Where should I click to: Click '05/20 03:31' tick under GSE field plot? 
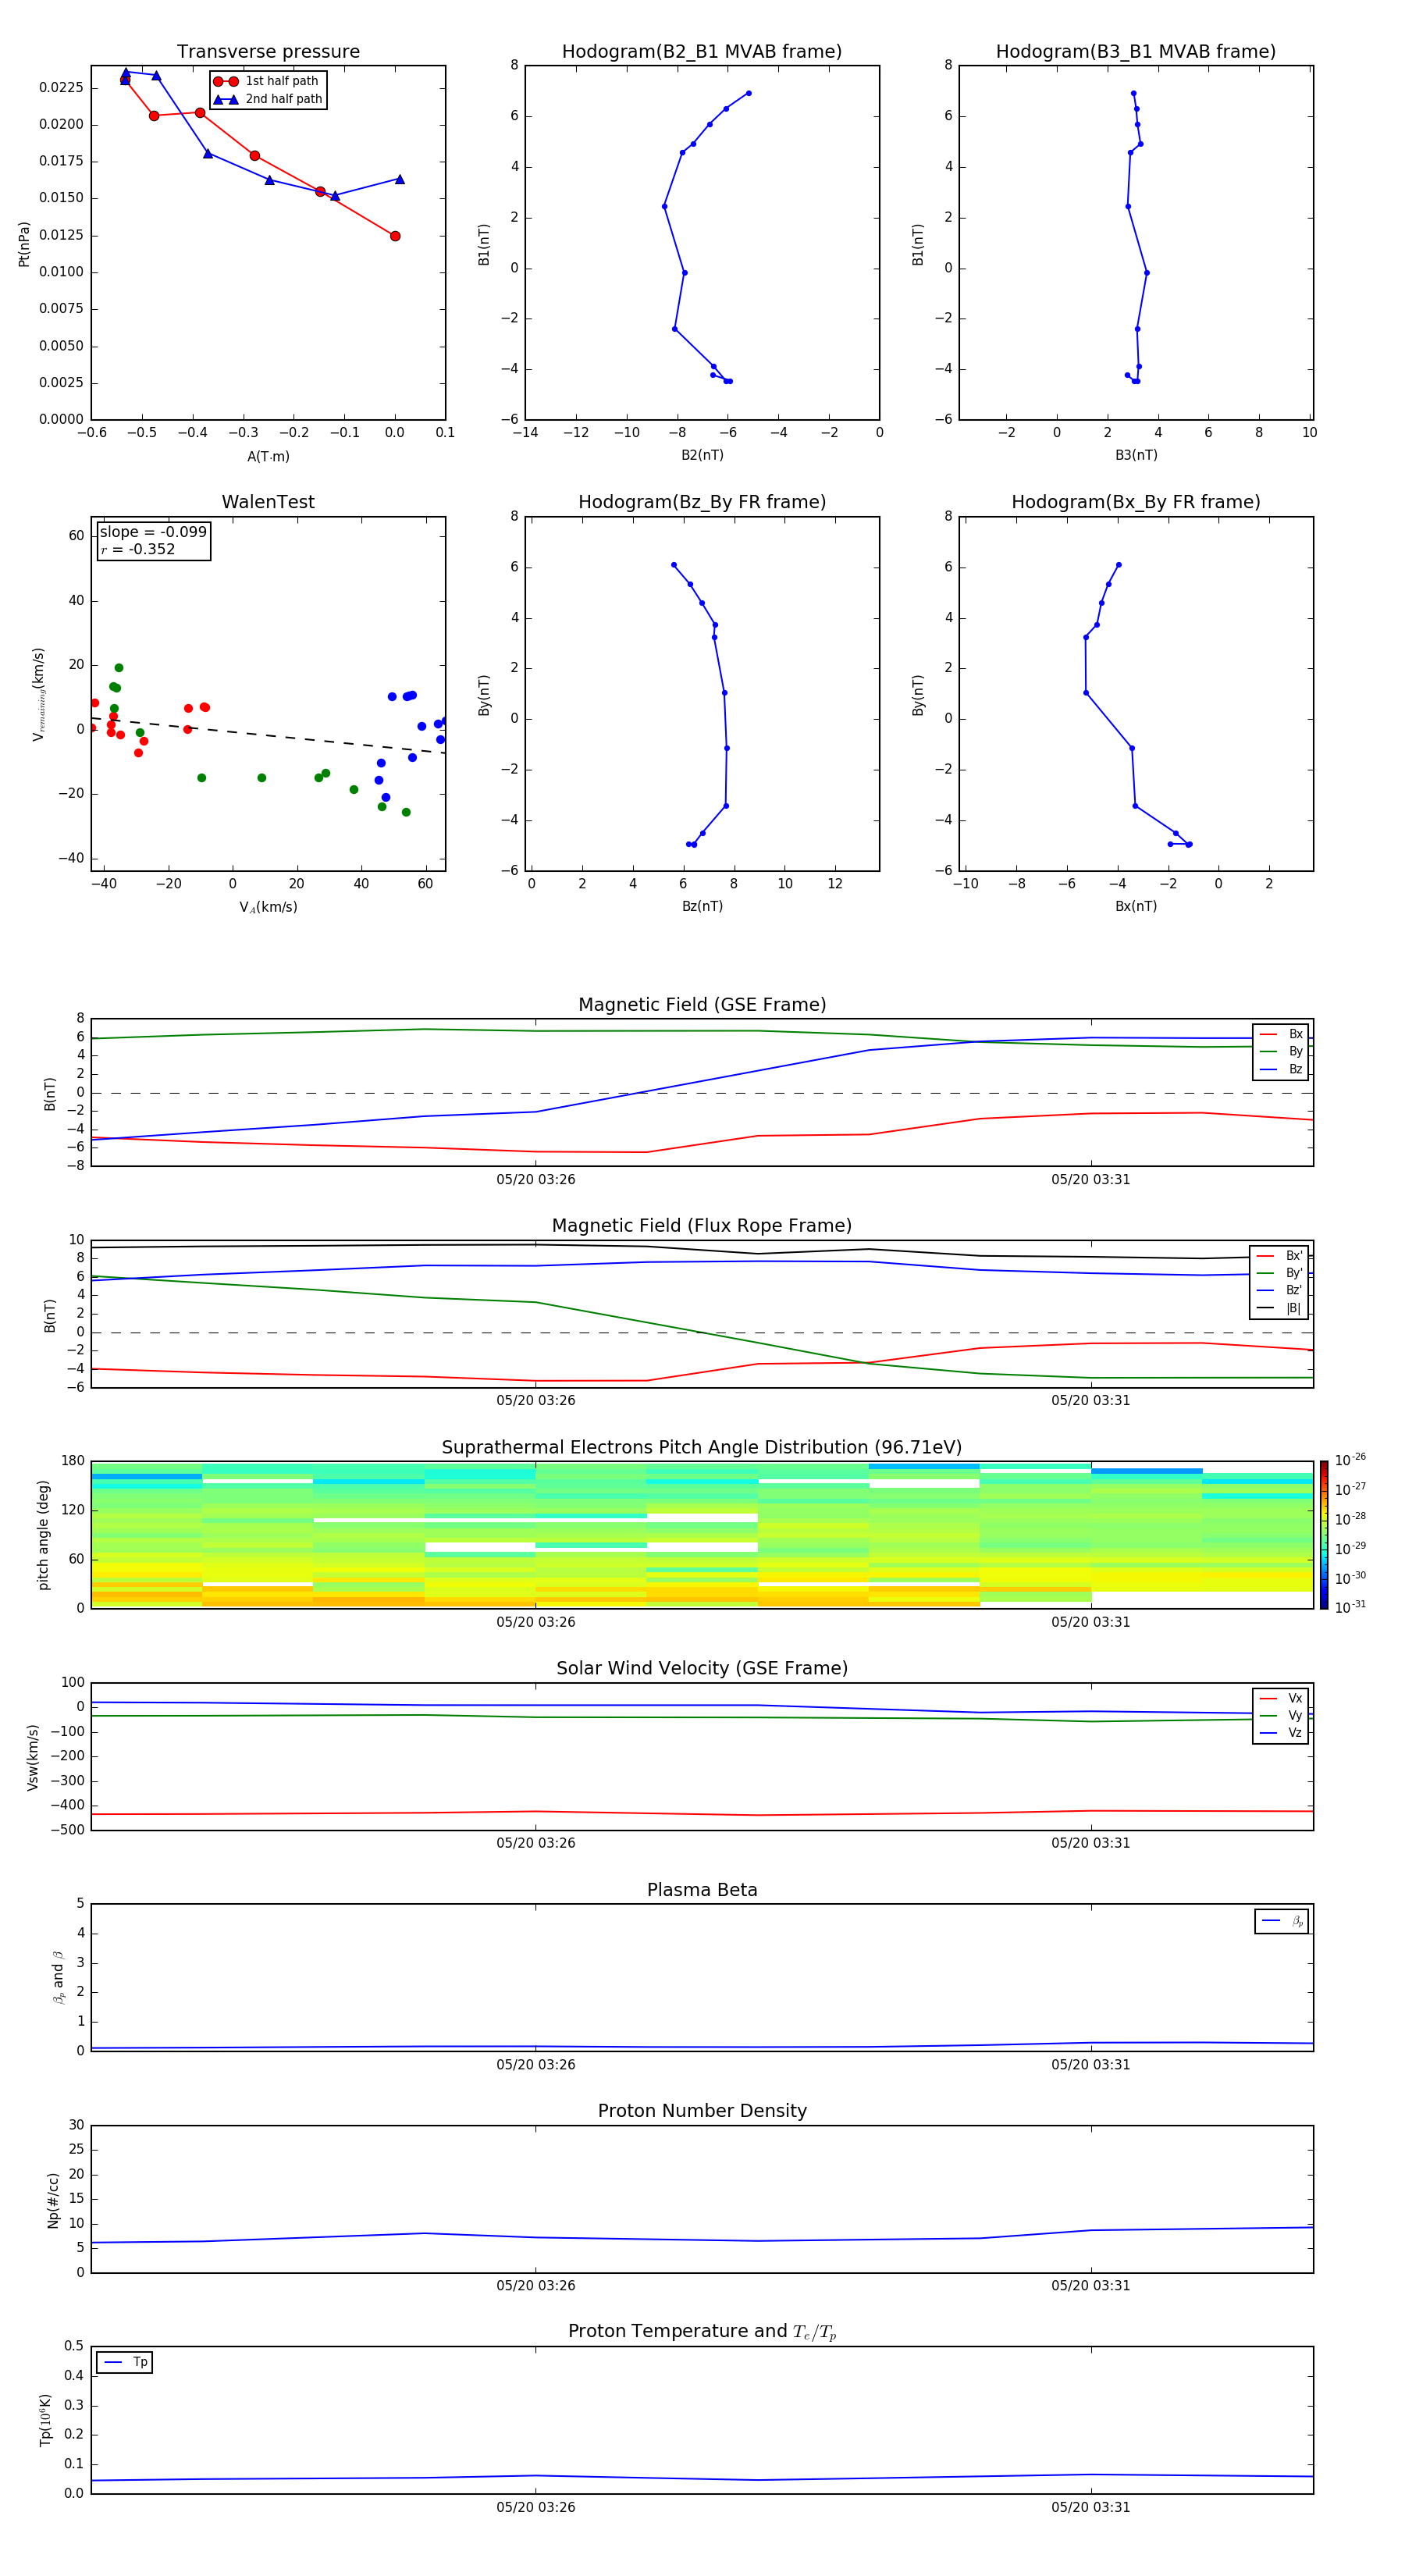click(x=1091, y=1179)
